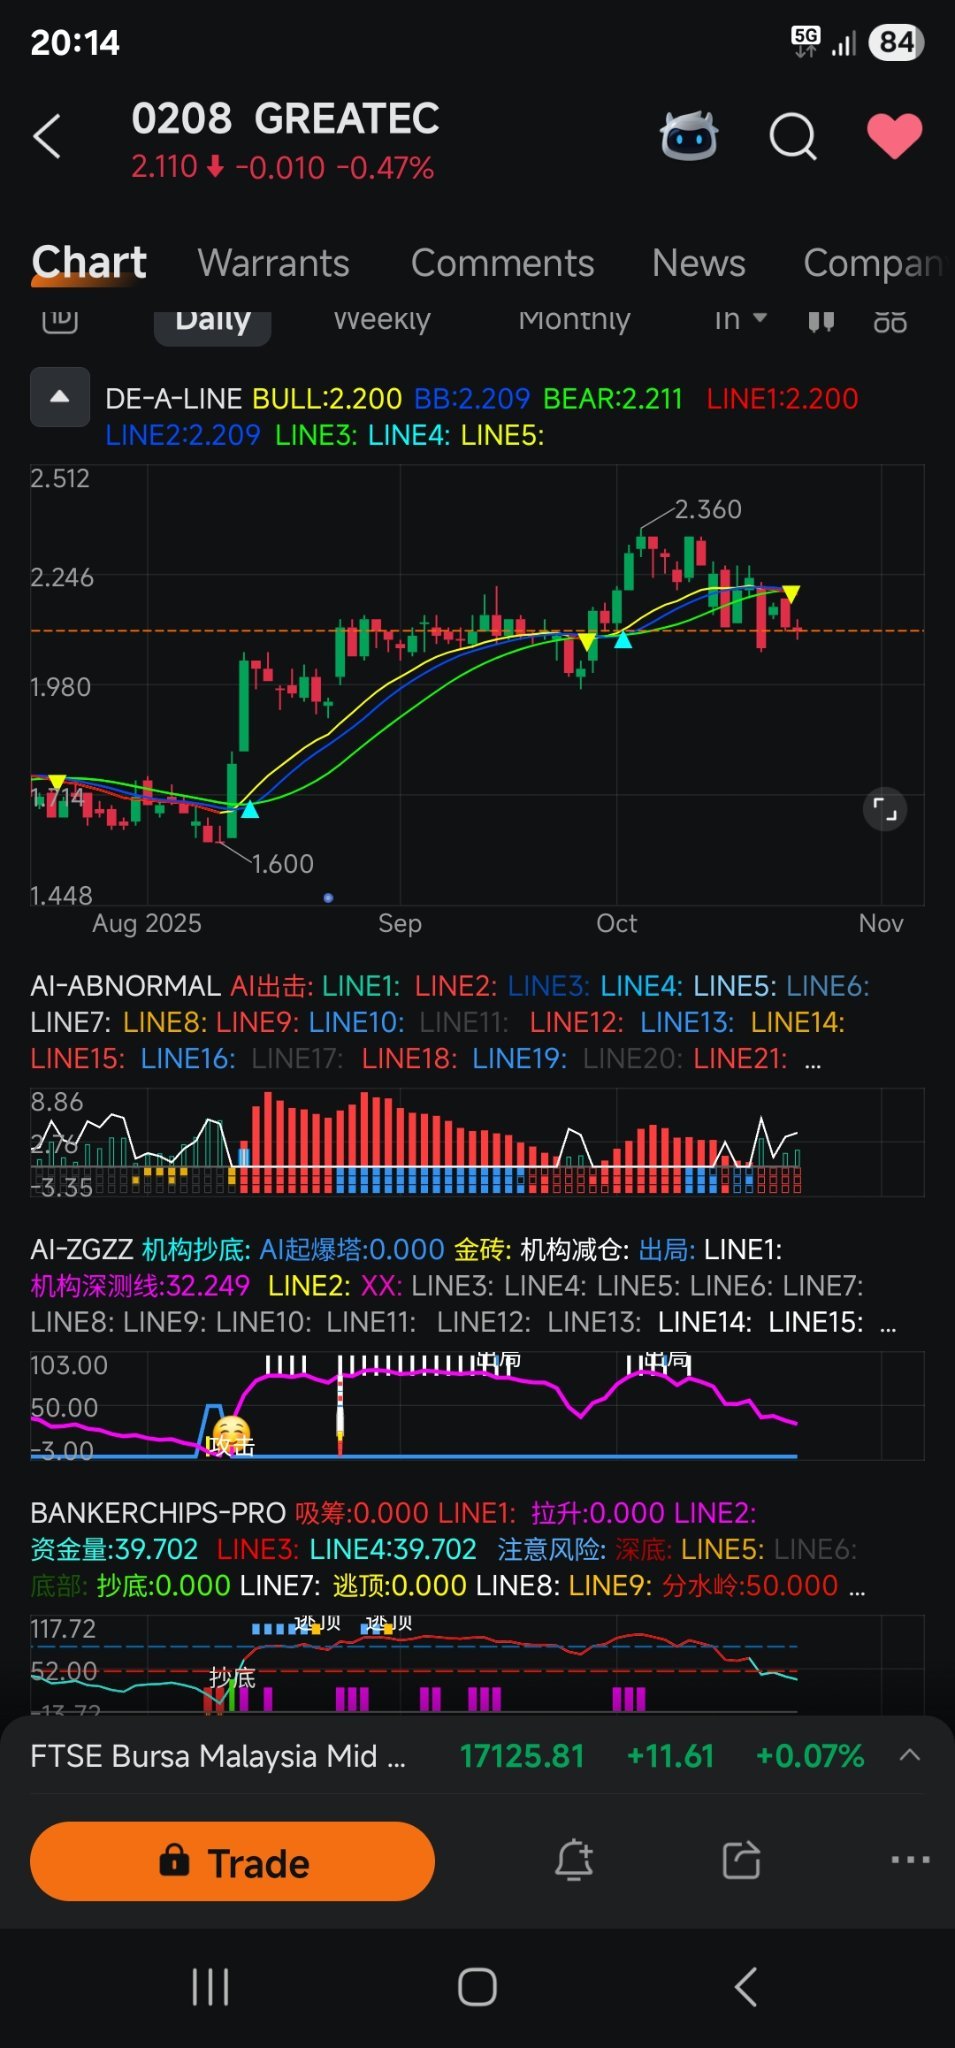Tap the AI-ABNORMAL indicator title

pyautogui.click(x=125, y=986)
